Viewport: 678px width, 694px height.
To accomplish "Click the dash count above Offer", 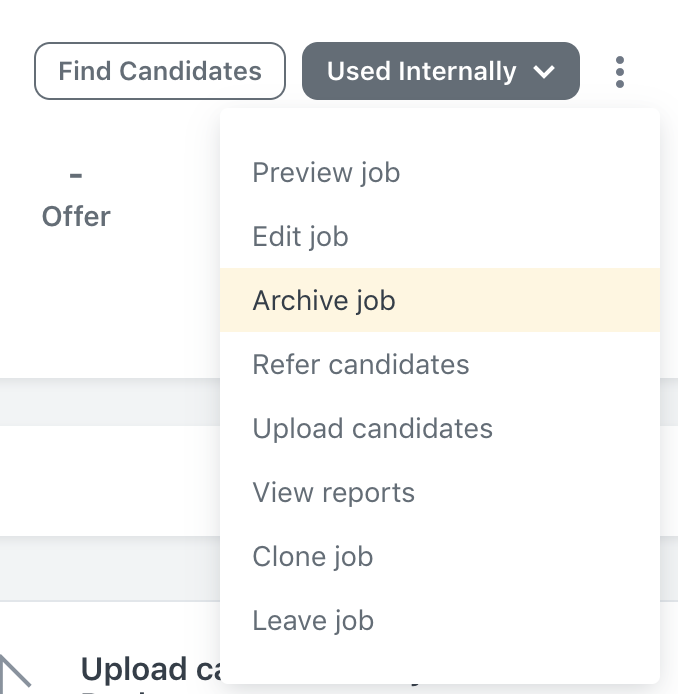I will point(76,176).
